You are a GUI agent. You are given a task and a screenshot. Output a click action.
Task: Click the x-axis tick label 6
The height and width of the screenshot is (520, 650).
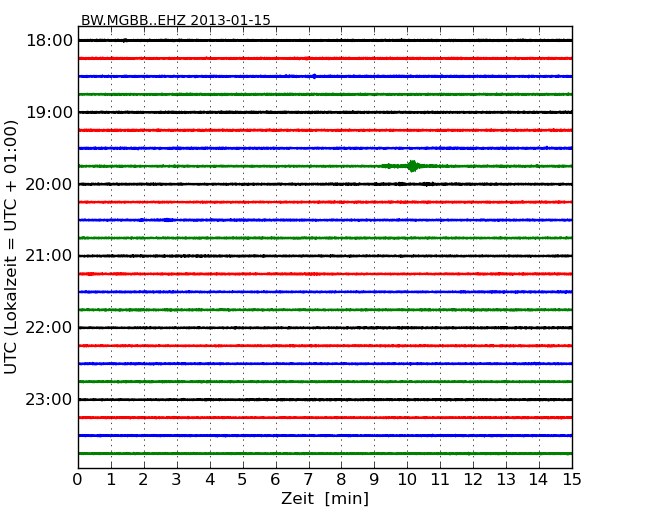point(275,480)
